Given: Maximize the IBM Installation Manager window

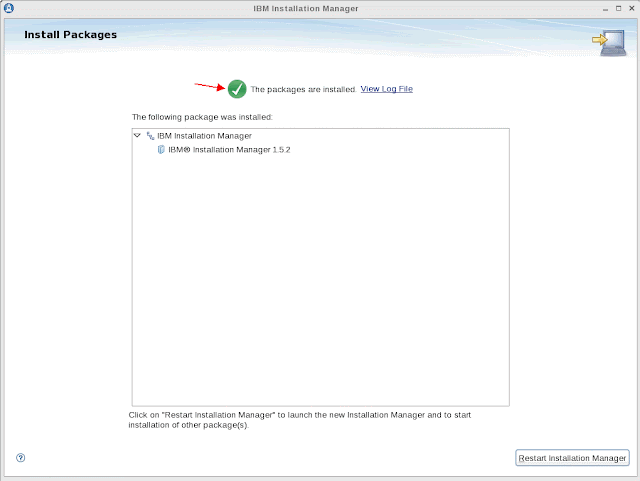Looking at the screenshot, I should (618, 8).
